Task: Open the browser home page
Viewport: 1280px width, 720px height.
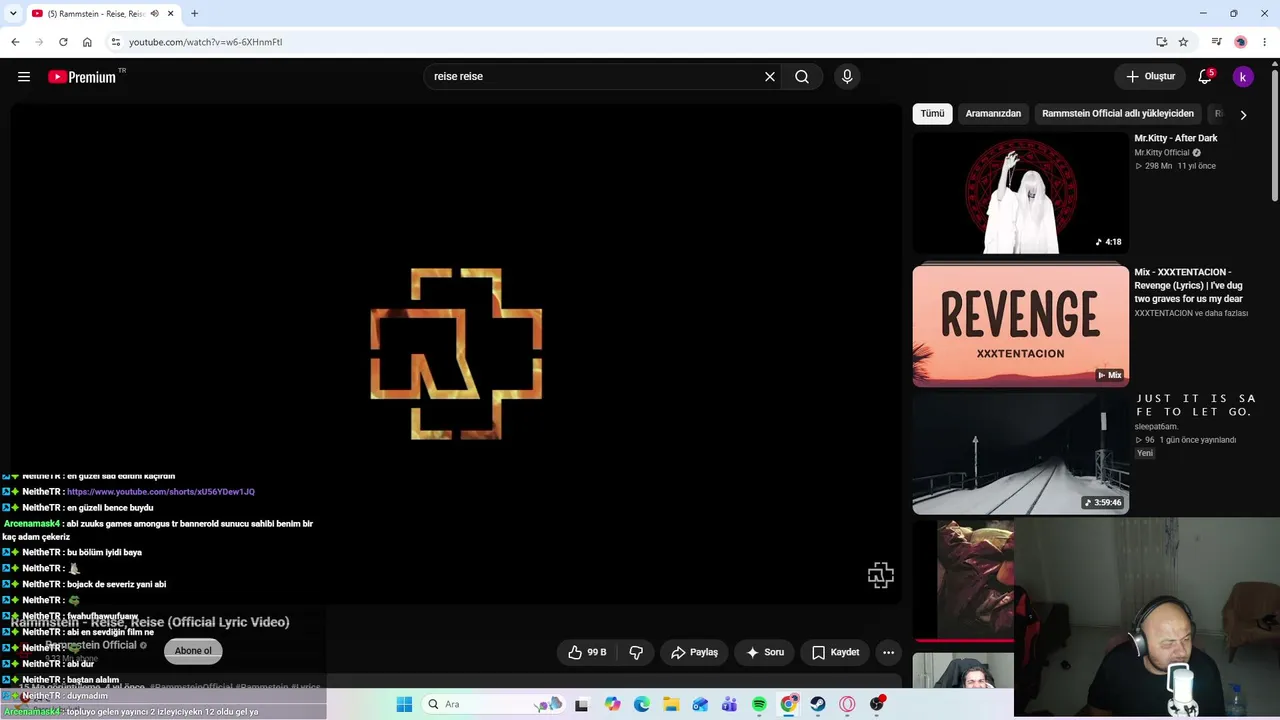Action: pos(87,42)
